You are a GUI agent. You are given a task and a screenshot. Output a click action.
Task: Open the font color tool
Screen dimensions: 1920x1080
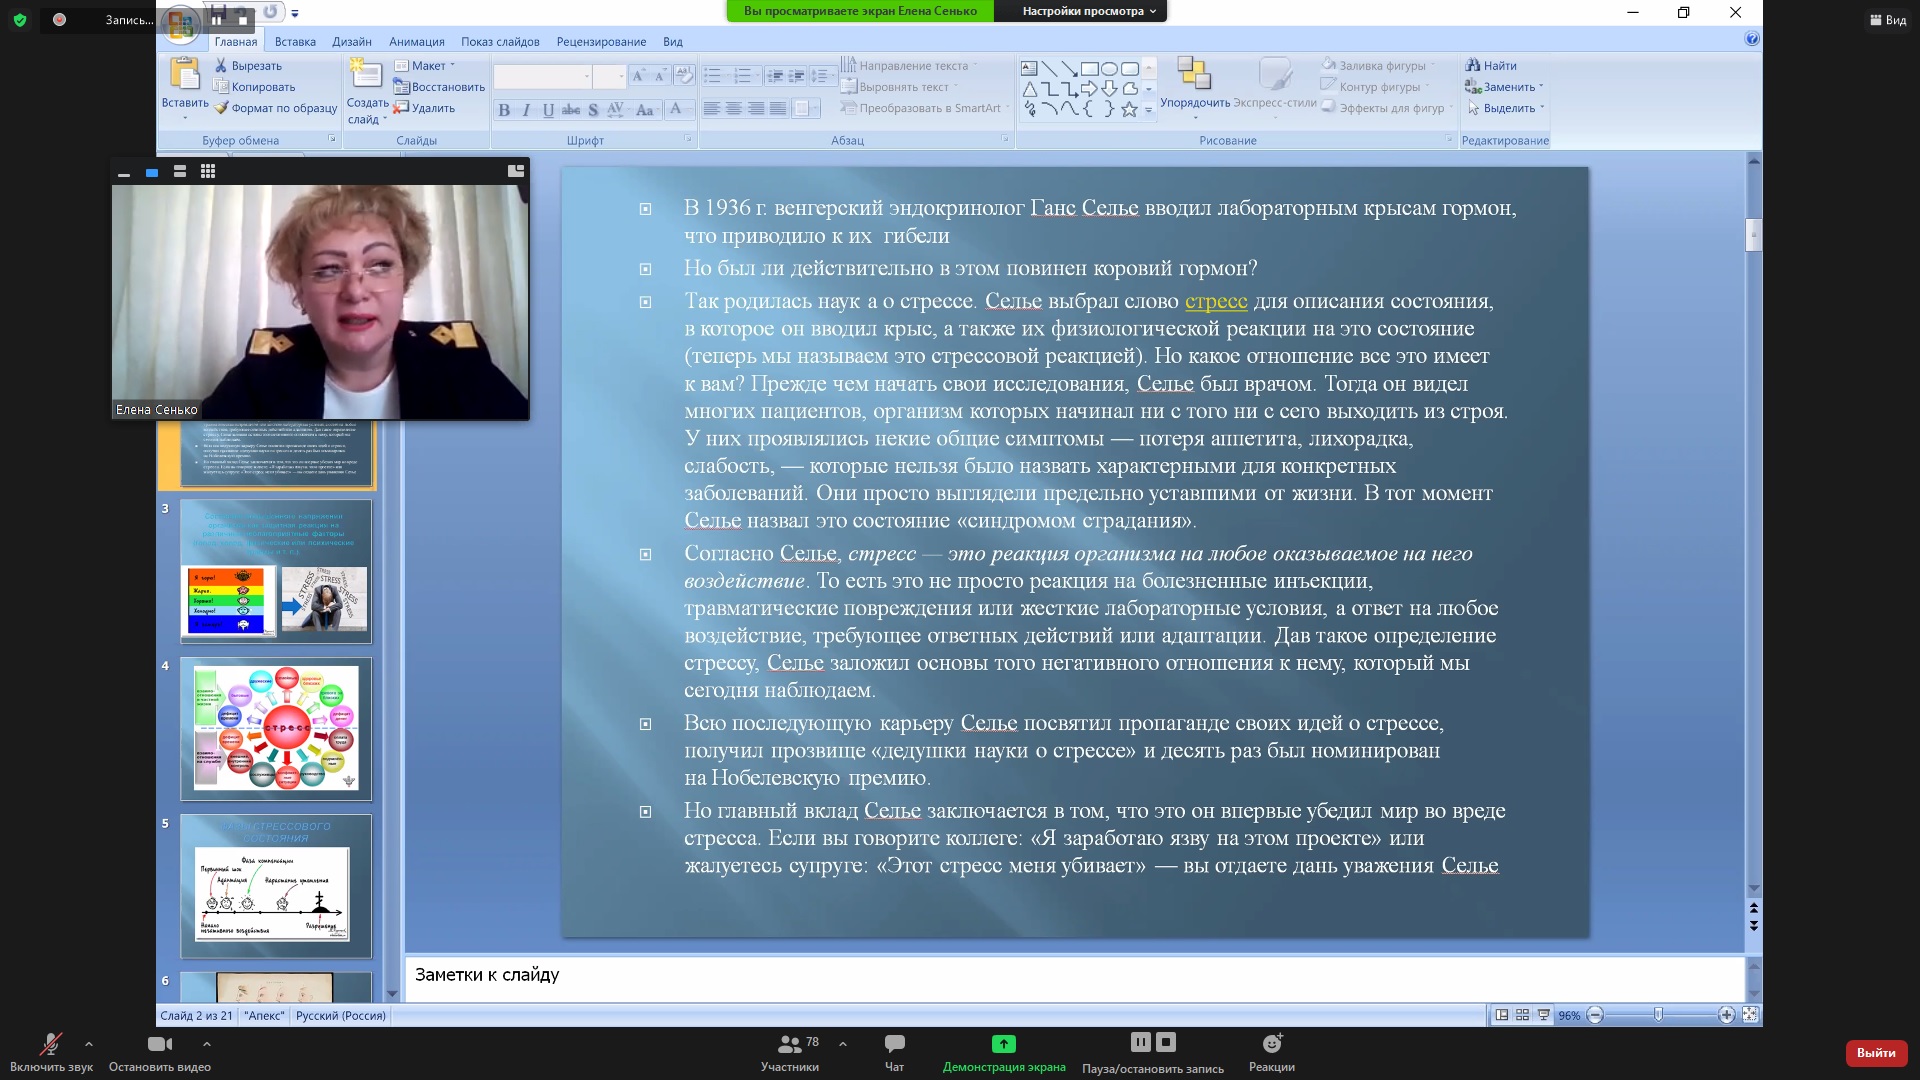678,109
